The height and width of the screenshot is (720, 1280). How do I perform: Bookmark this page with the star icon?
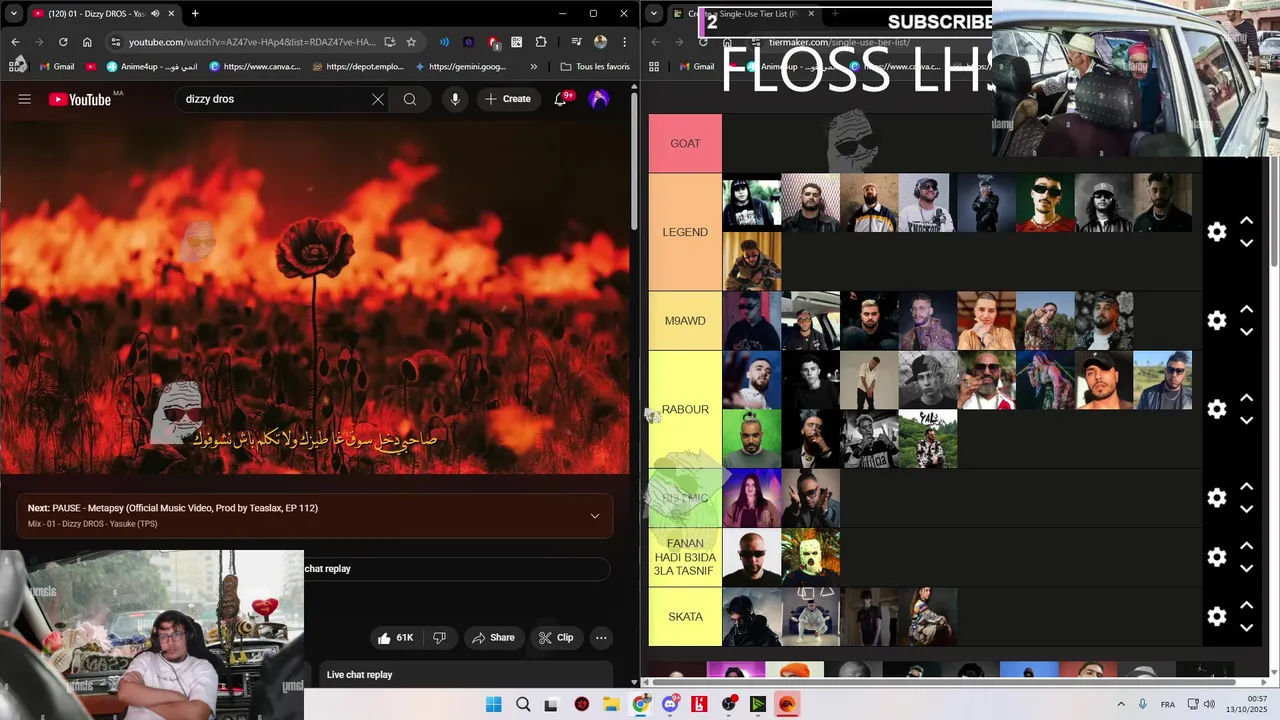[x=411, y=42]
